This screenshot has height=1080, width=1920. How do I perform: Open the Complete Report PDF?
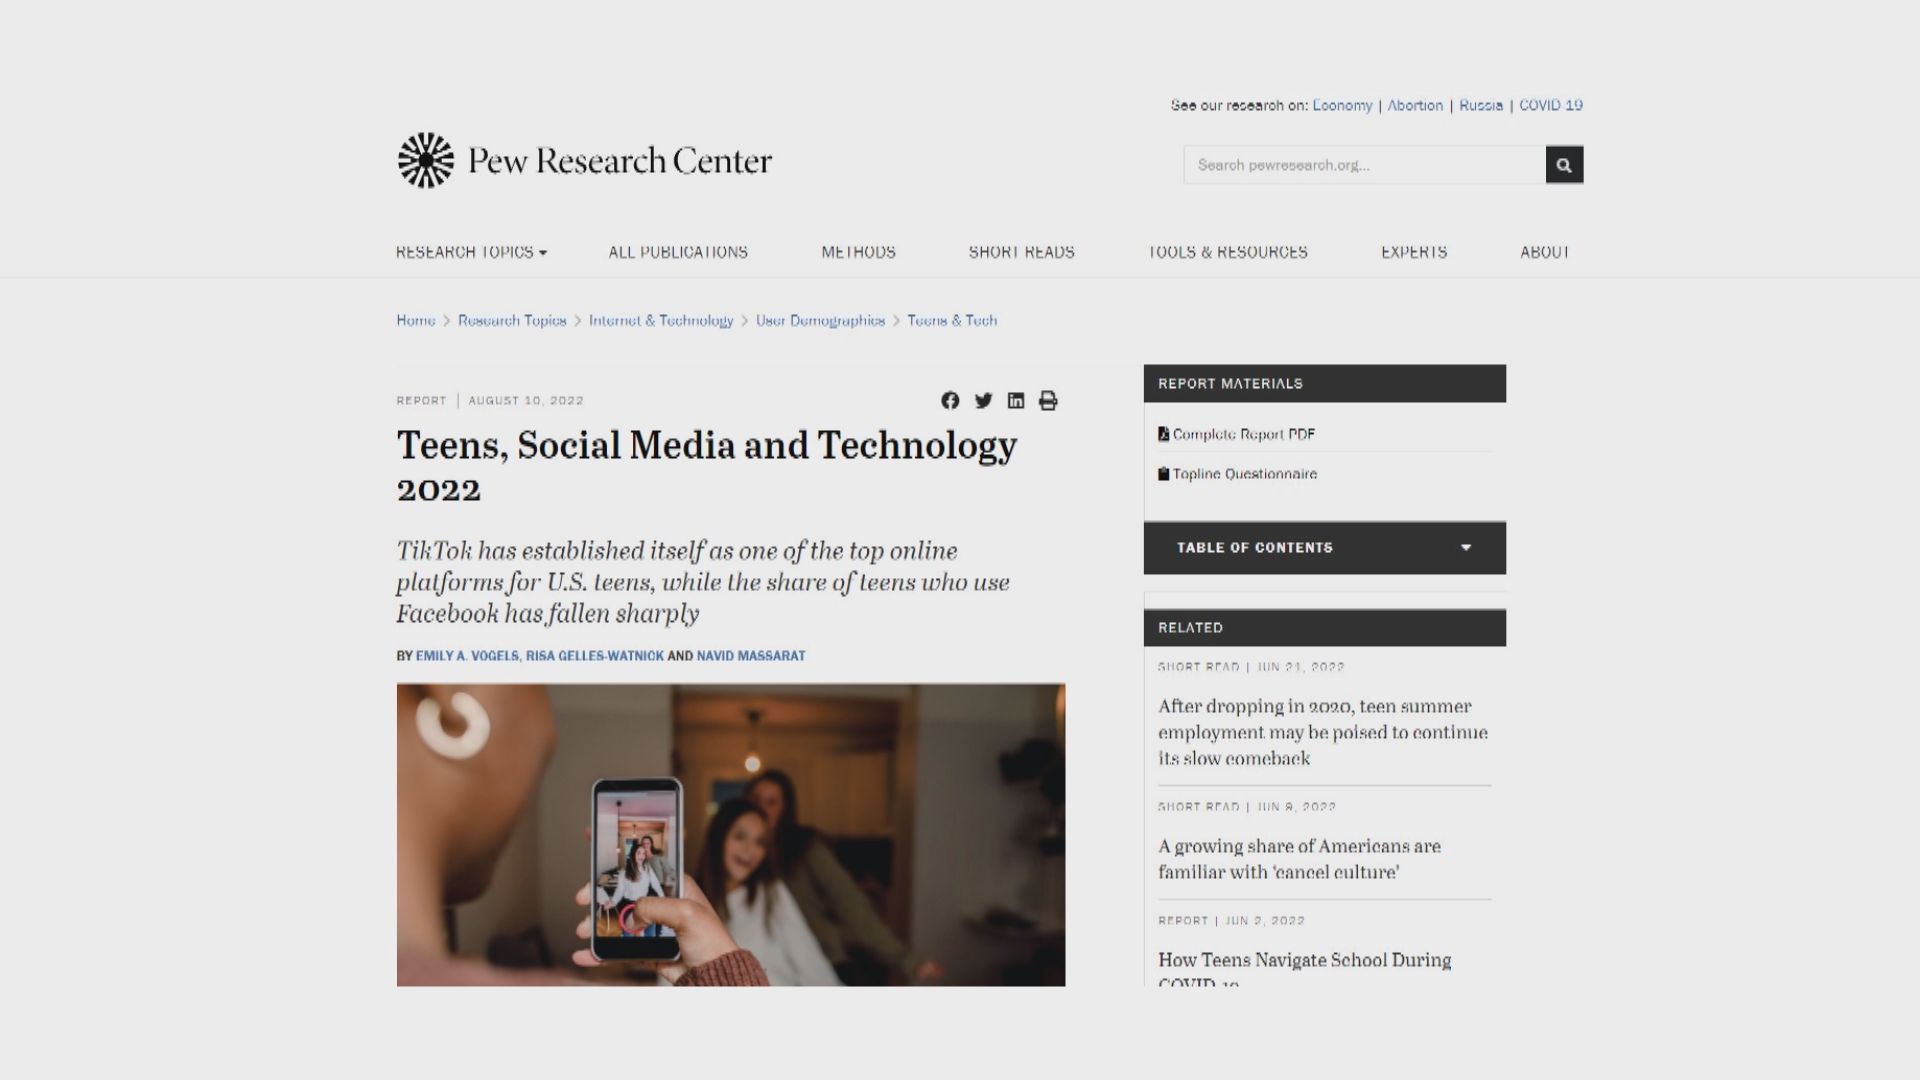click(x=1243, y=434)
